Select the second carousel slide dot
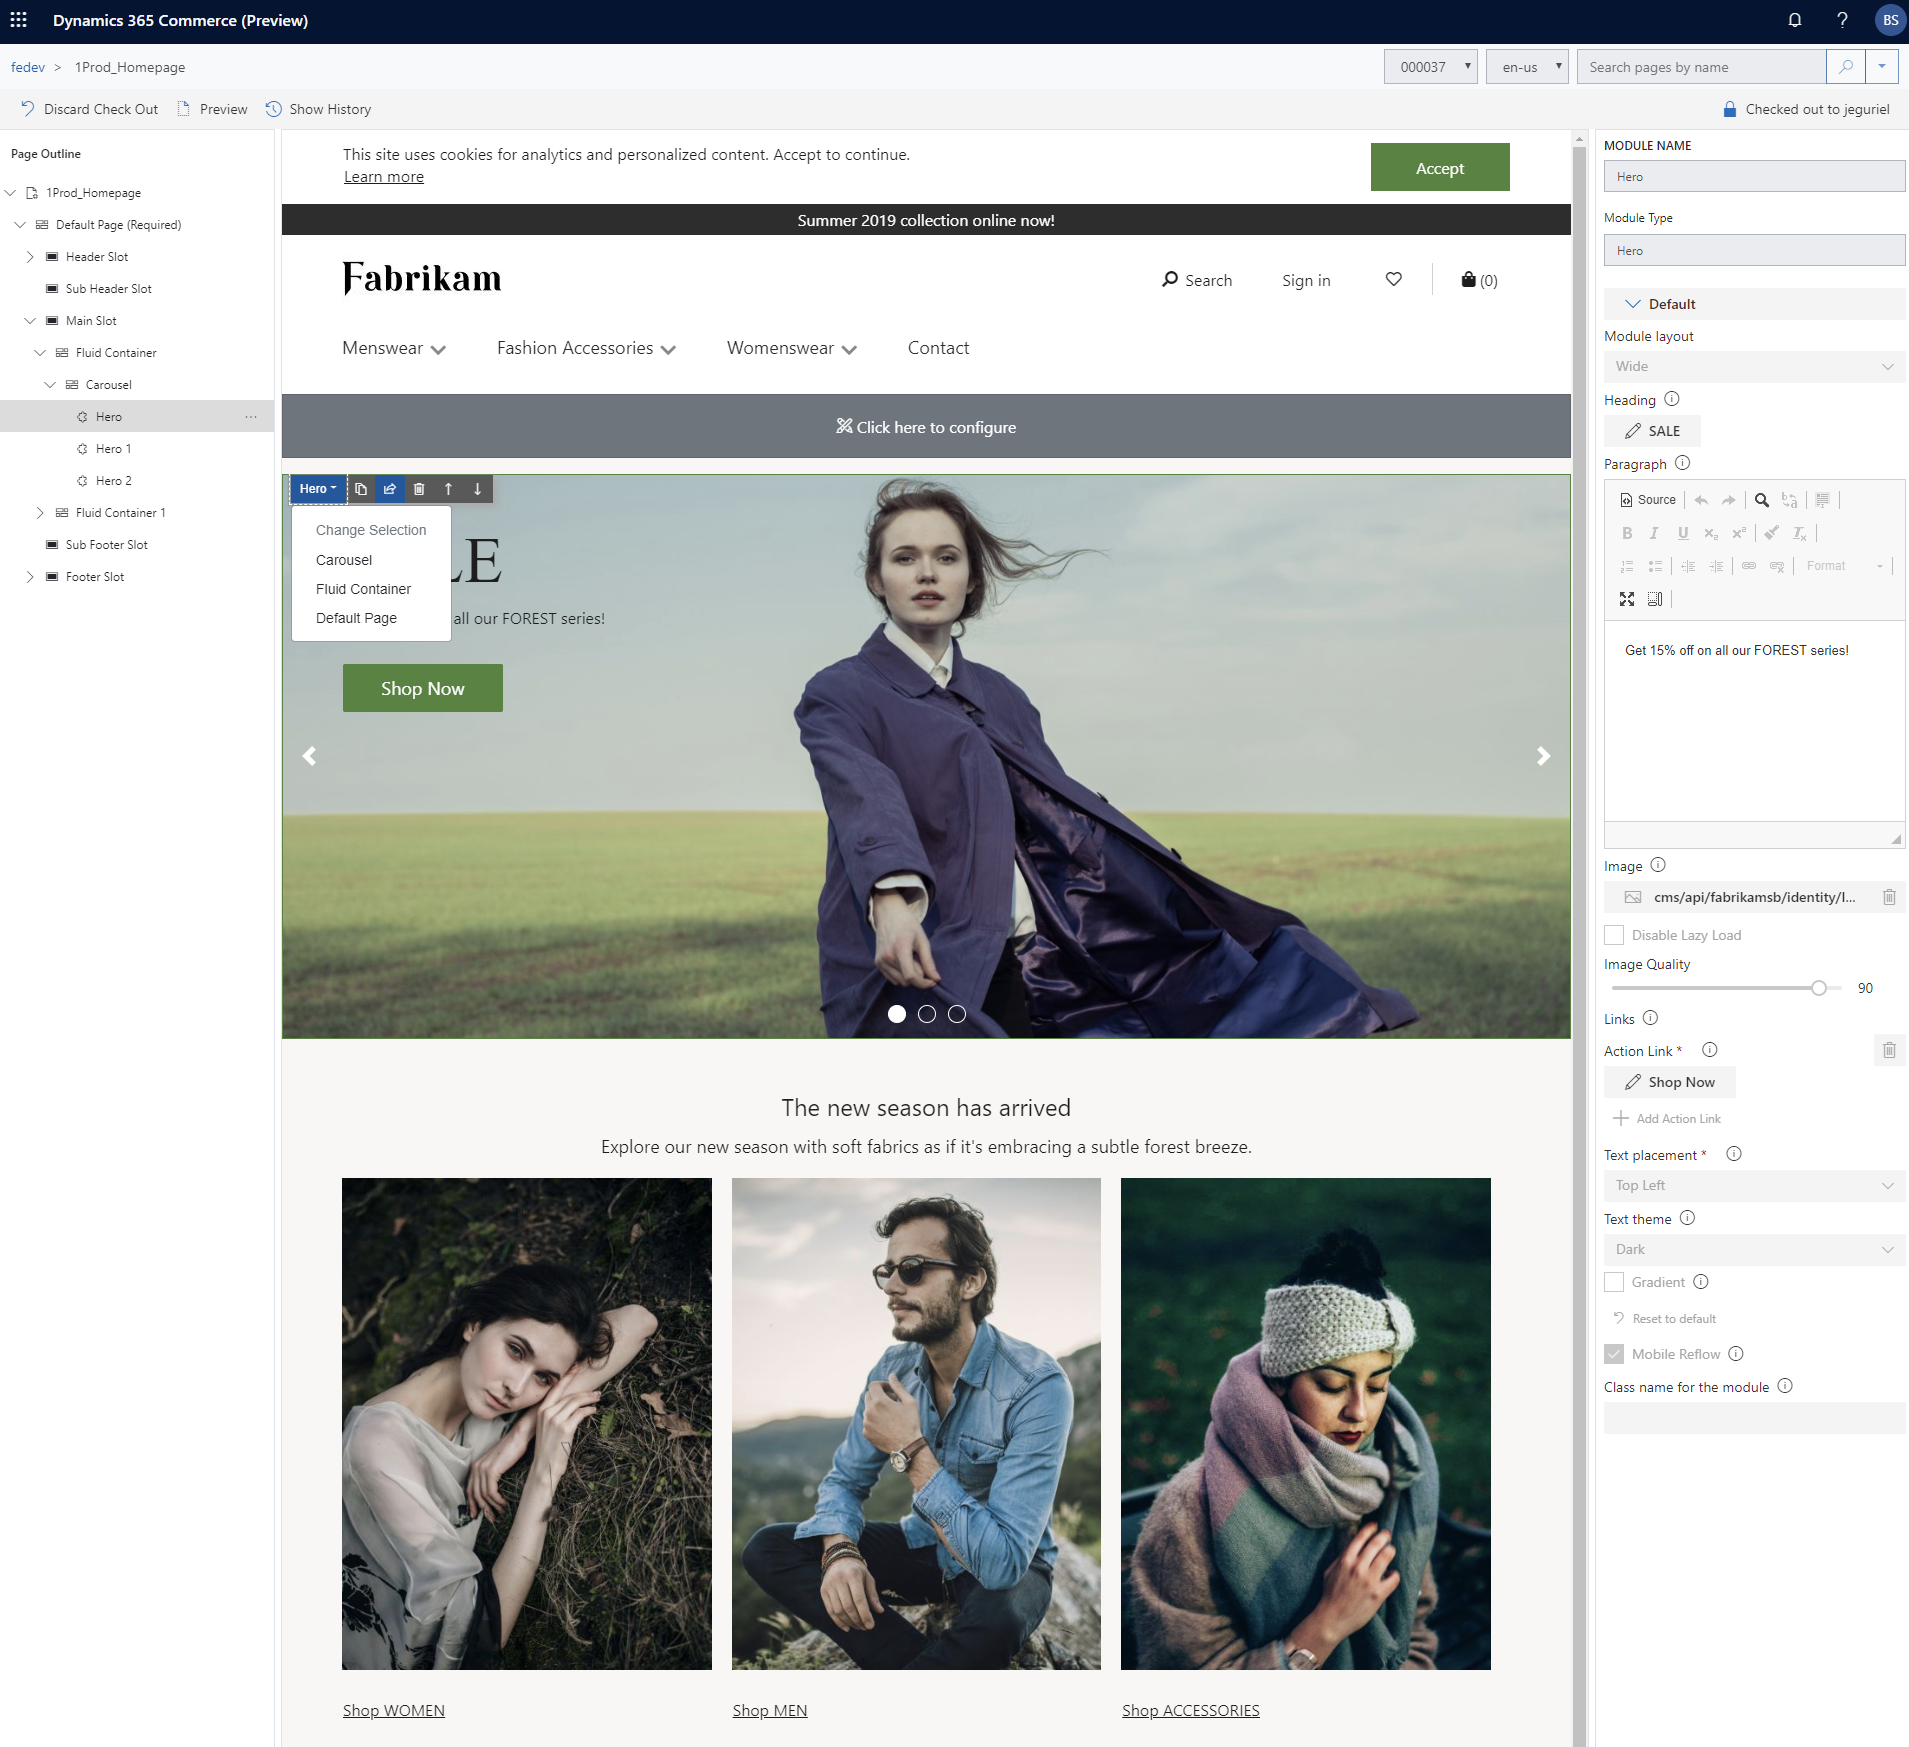The height and width of the screenshot is (1747, 1909). [927, 1014]
